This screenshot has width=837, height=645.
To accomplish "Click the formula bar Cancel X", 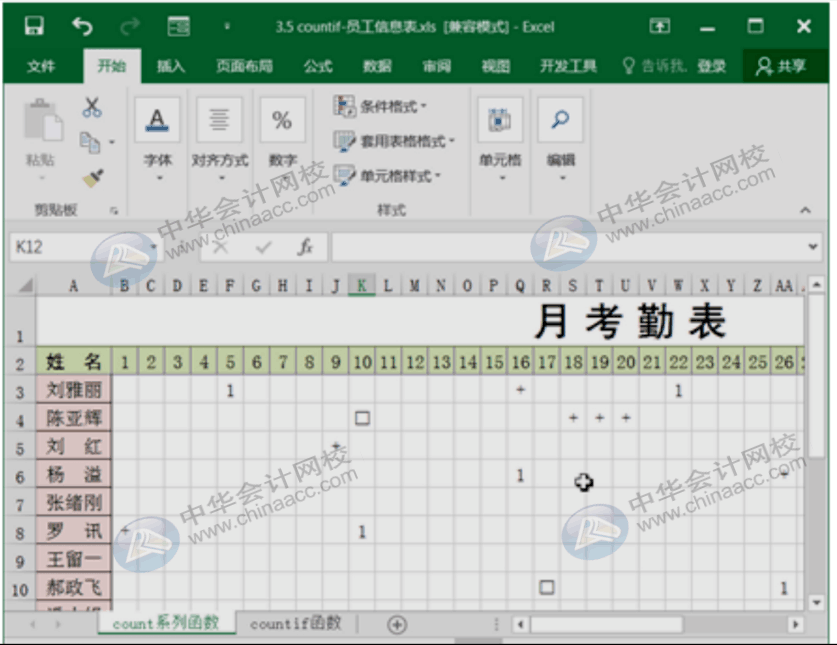I will tap(220, 247).
